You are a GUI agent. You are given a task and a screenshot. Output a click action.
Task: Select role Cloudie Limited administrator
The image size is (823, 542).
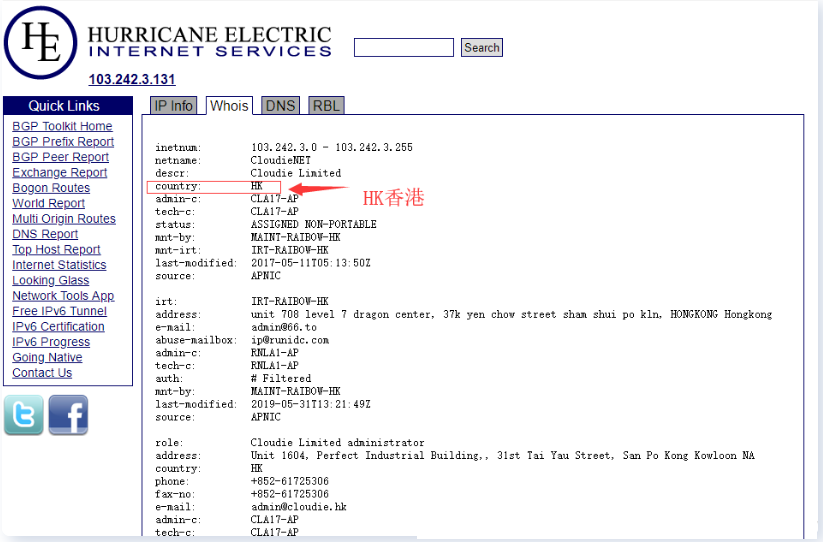point(337,442)
